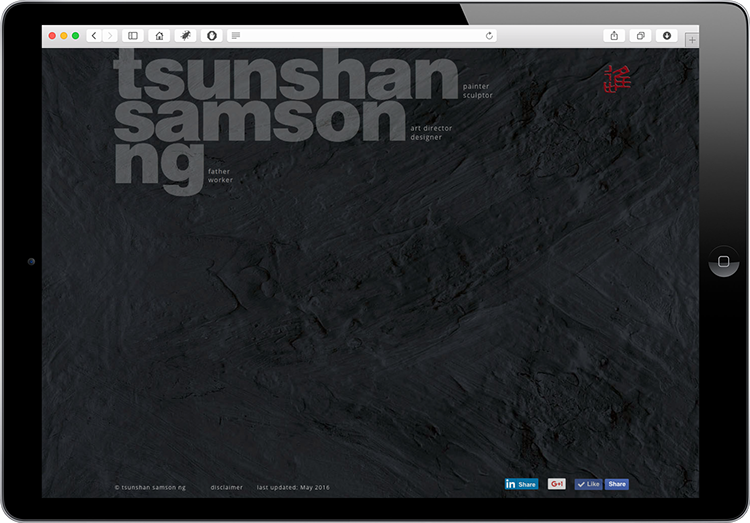Open the round shield extension icon
This screenshot has height=523, width=750.
pos(212,36)
